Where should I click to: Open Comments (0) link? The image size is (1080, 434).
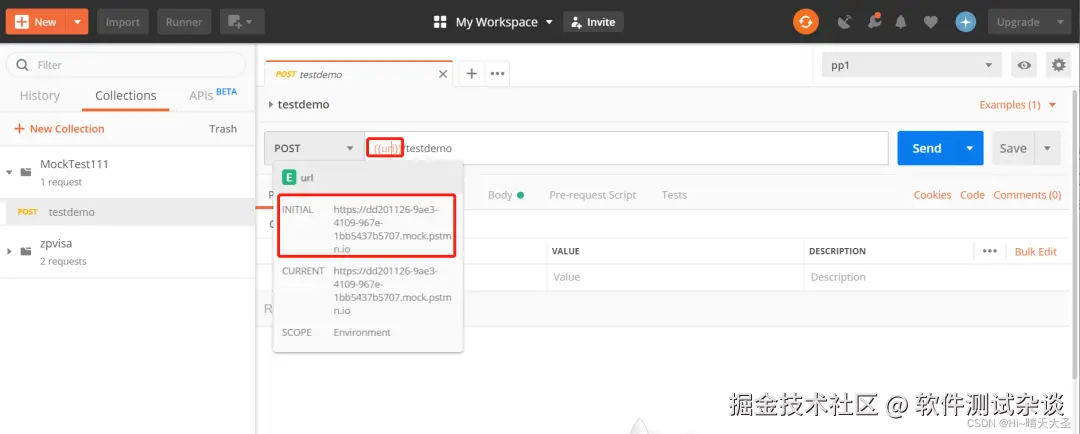1027,195
